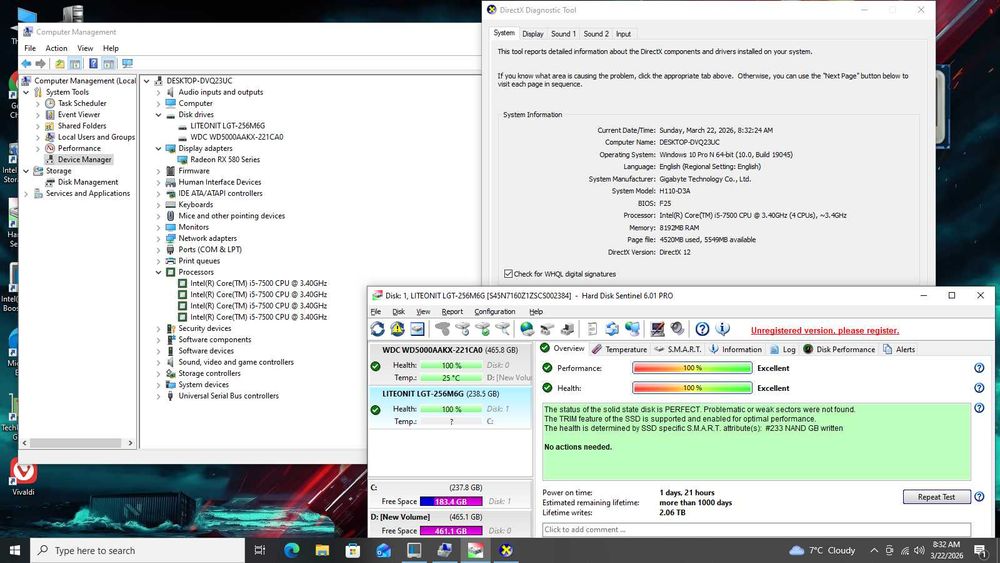Expand Services and Applications node
The width and height of the screenshot is (1000, 563).
point(26,194)
